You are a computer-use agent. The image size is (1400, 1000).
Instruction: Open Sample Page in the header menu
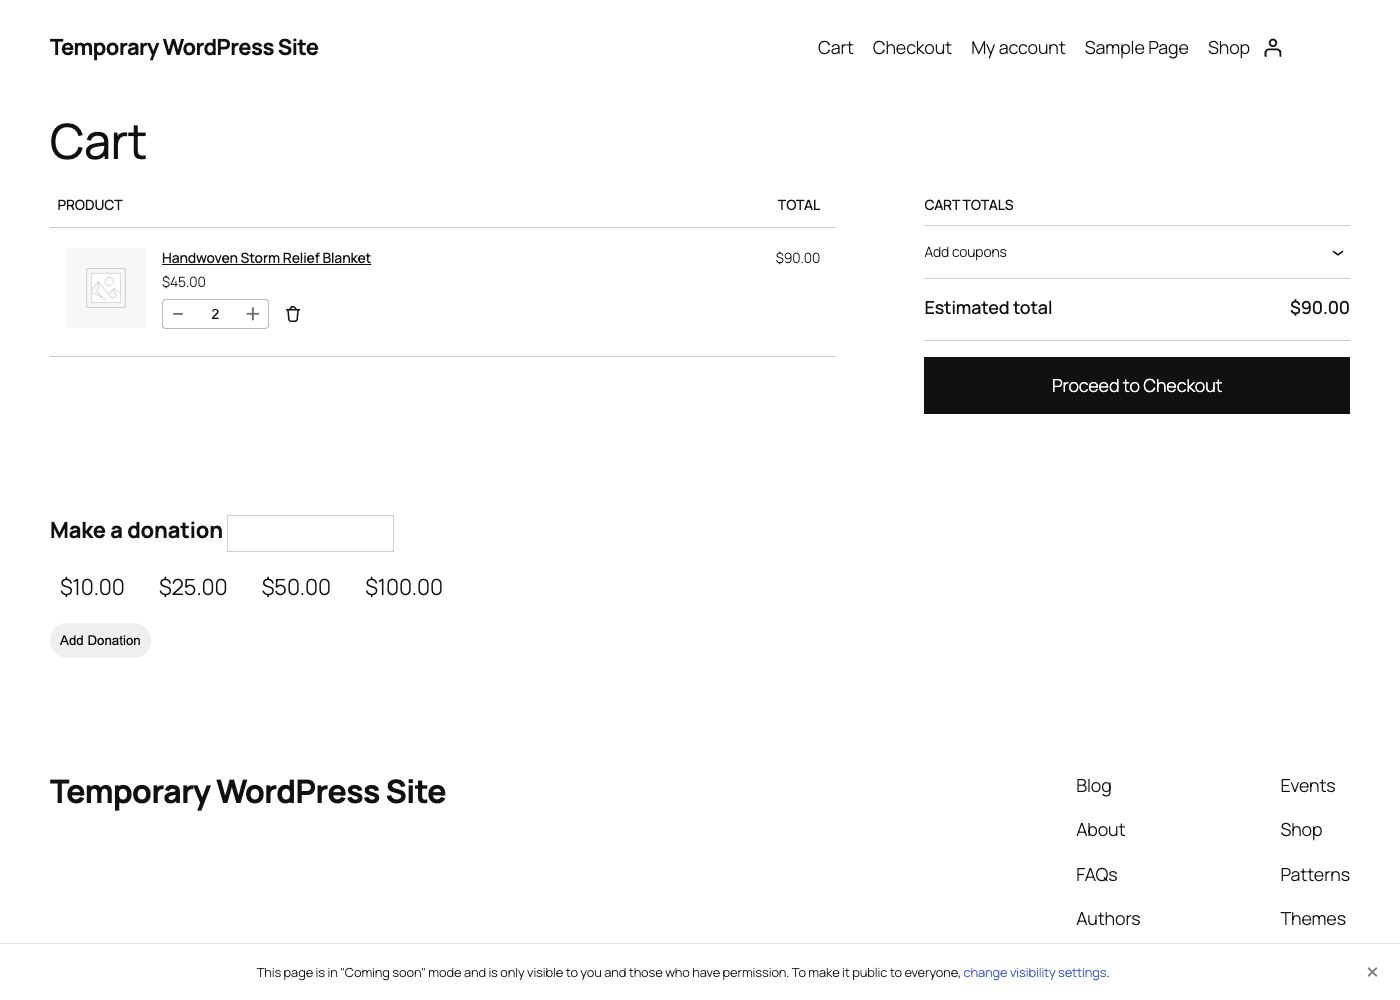coord(1136,48)
